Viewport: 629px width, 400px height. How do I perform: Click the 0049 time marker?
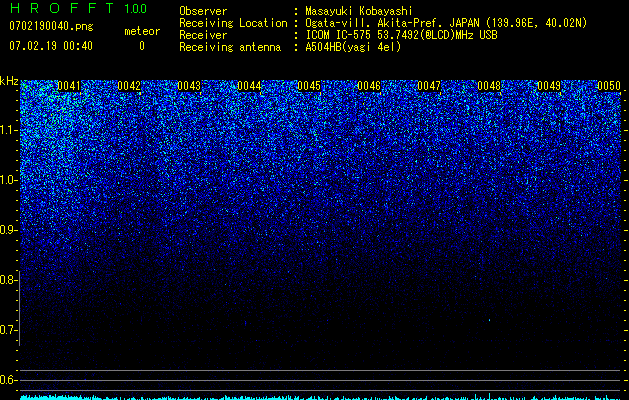[x=549, y=86]
